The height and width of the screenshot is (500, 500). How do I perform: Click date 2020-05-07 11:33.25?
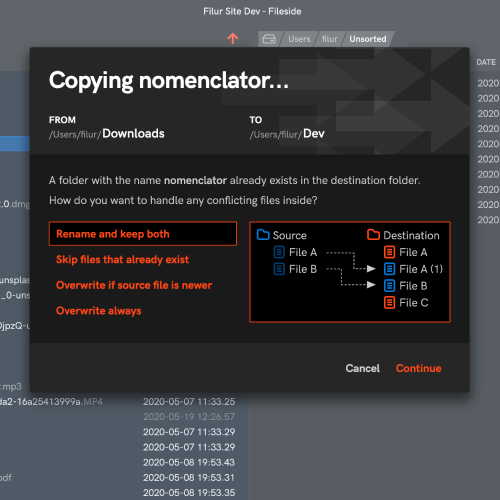point(189,402)
